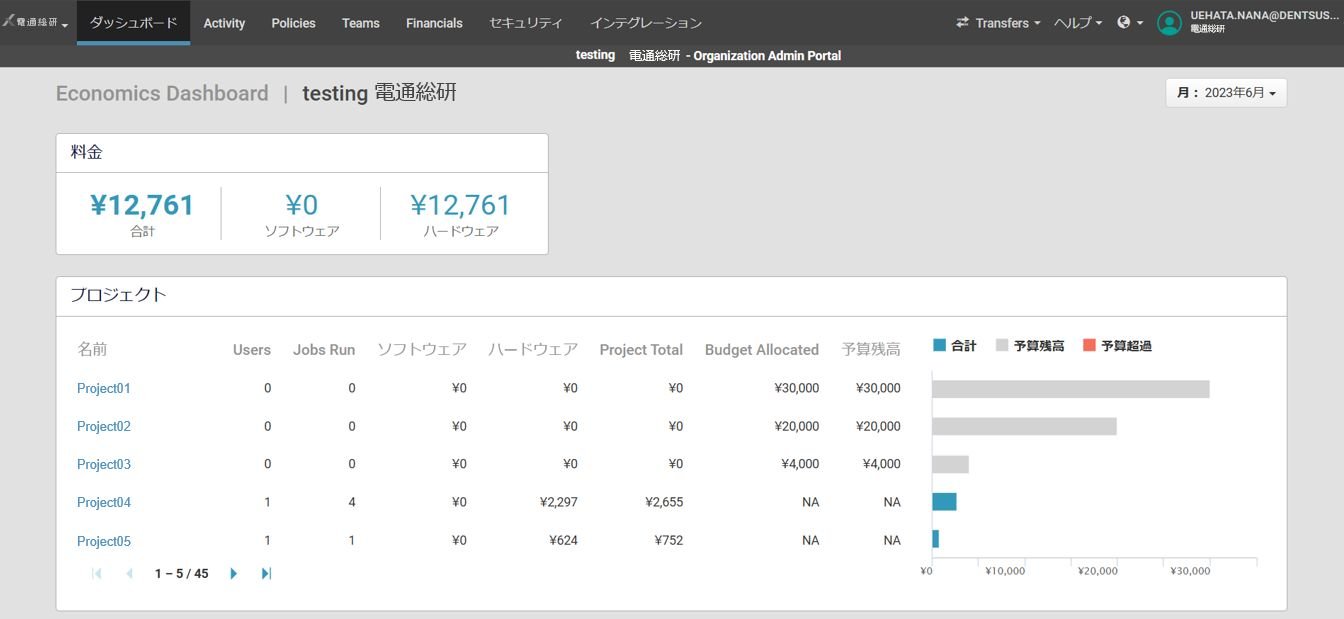Click the globe language icon
The height and width of the screenshot is (619, 1344).
[x=1124, y=22]
